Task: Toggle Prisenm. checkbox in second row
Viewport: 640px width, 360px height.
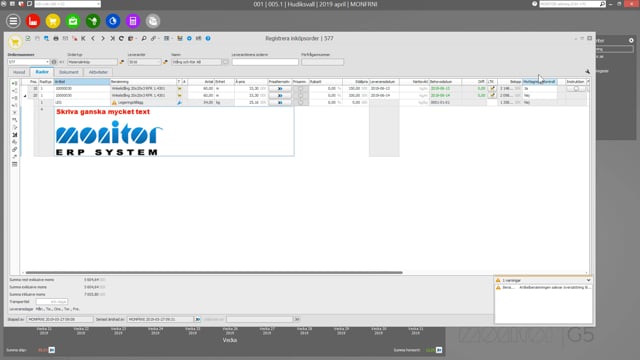Action: 301,95
